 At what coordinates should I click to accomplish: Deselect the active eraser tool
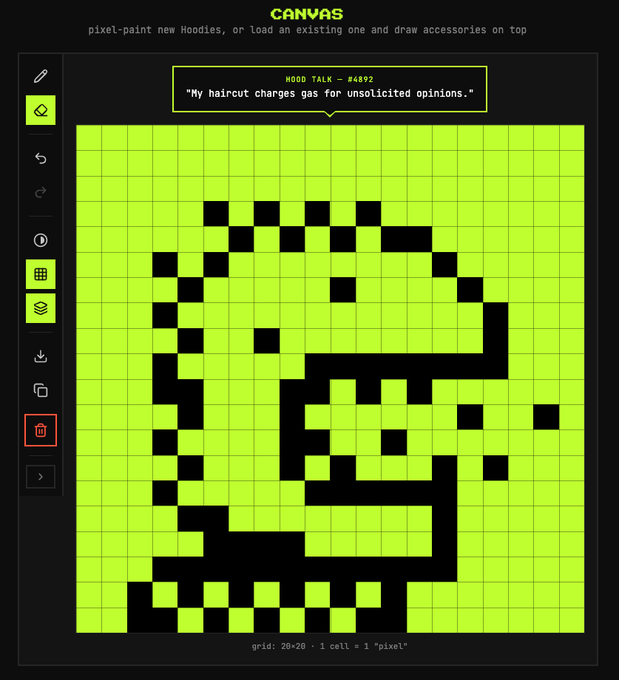click(x=40, y=110)
